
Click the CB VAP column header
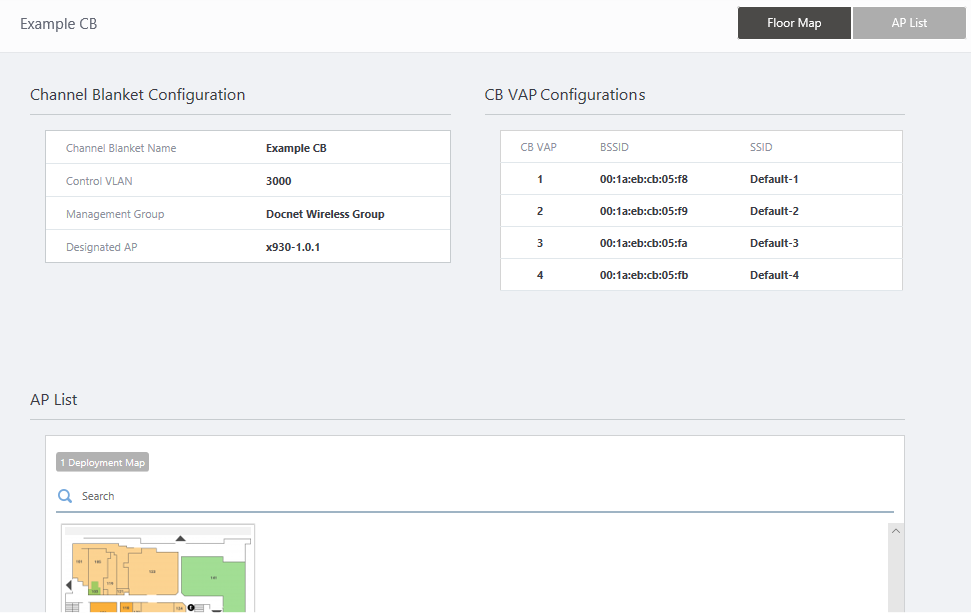pyautogui.click(x=538, y=147)
